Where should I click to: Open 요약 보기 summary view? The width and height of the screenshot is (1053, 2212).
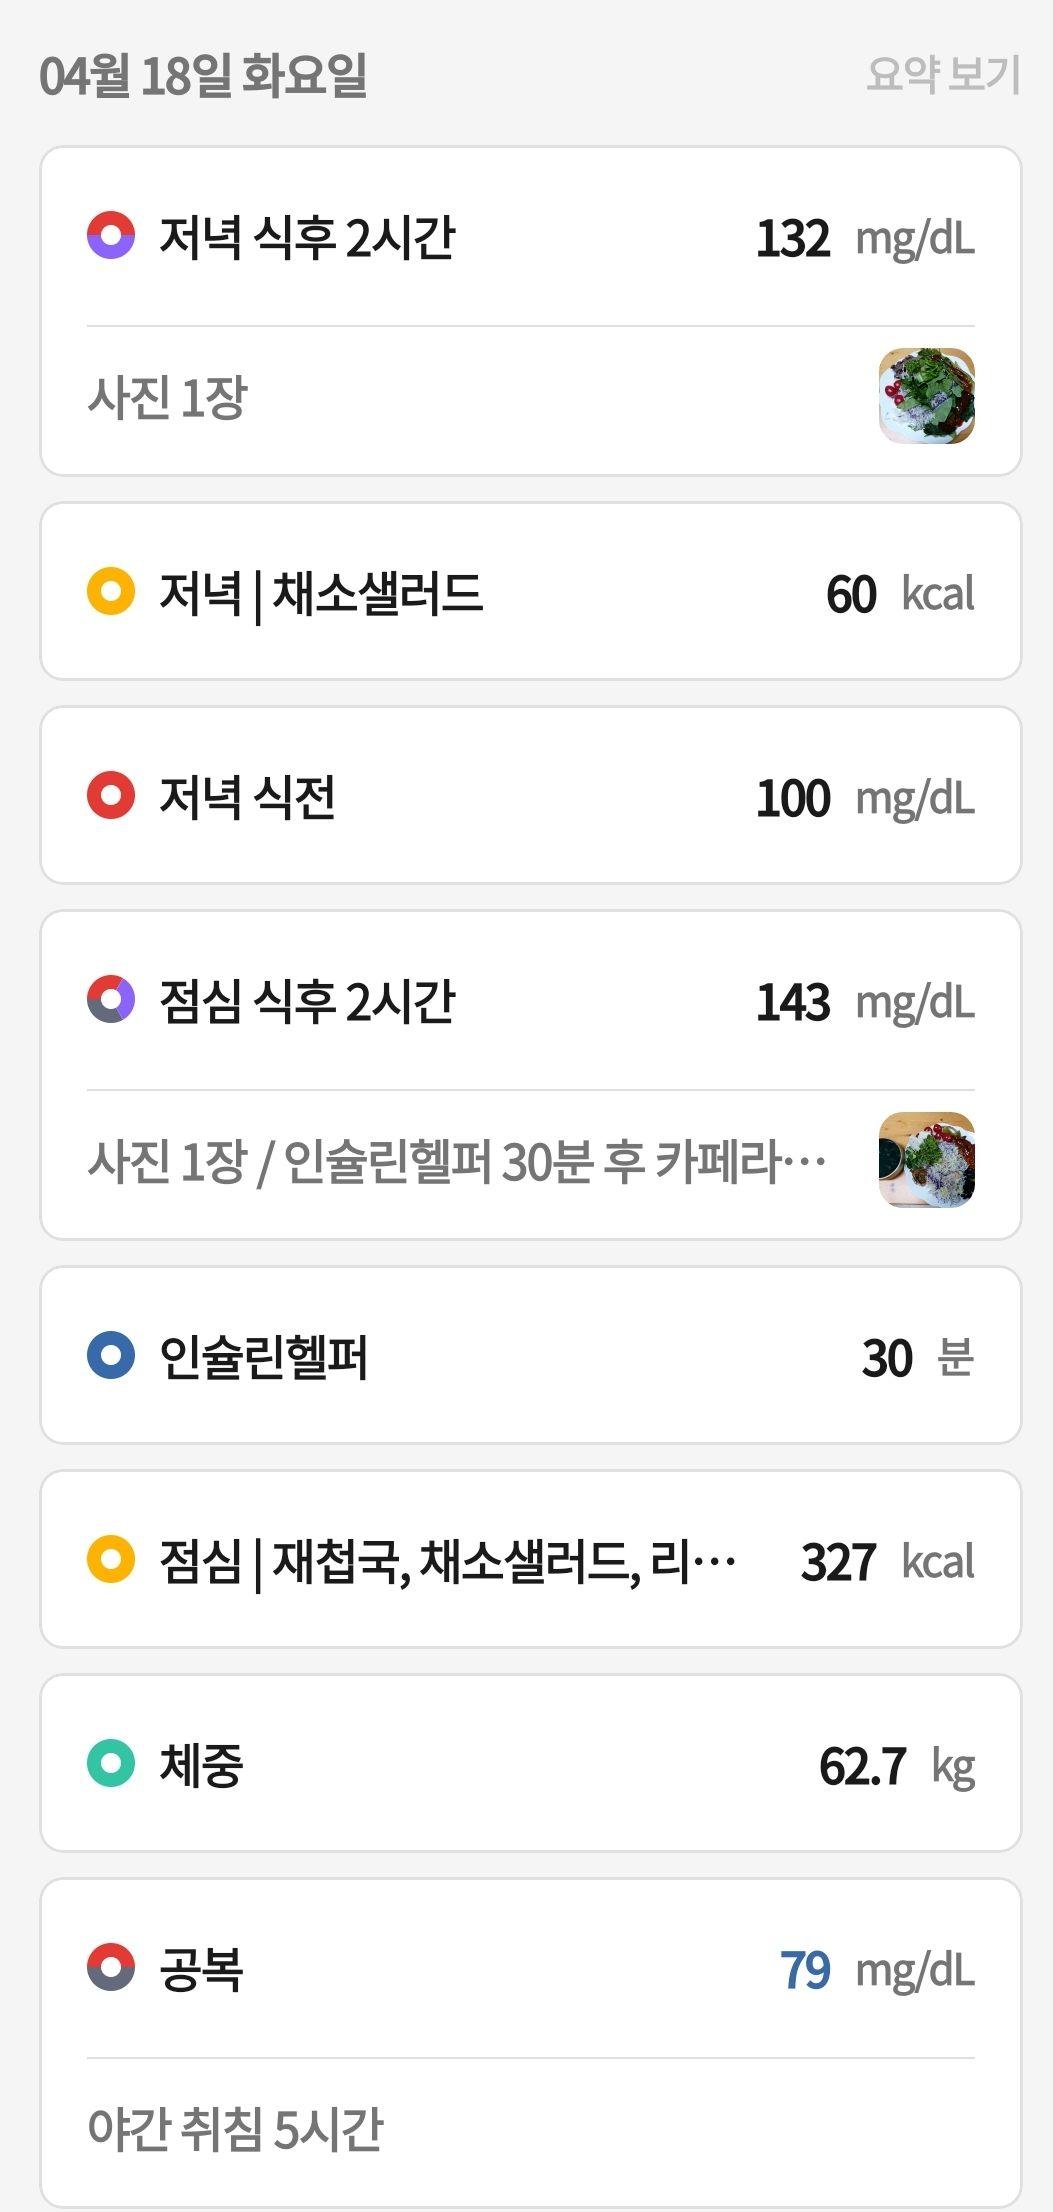click(943, 75)
